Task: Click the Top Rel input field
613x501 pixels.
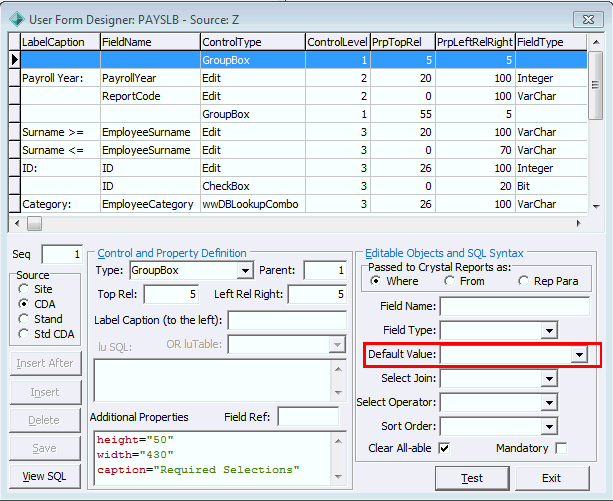Action: tap(171, 294)
